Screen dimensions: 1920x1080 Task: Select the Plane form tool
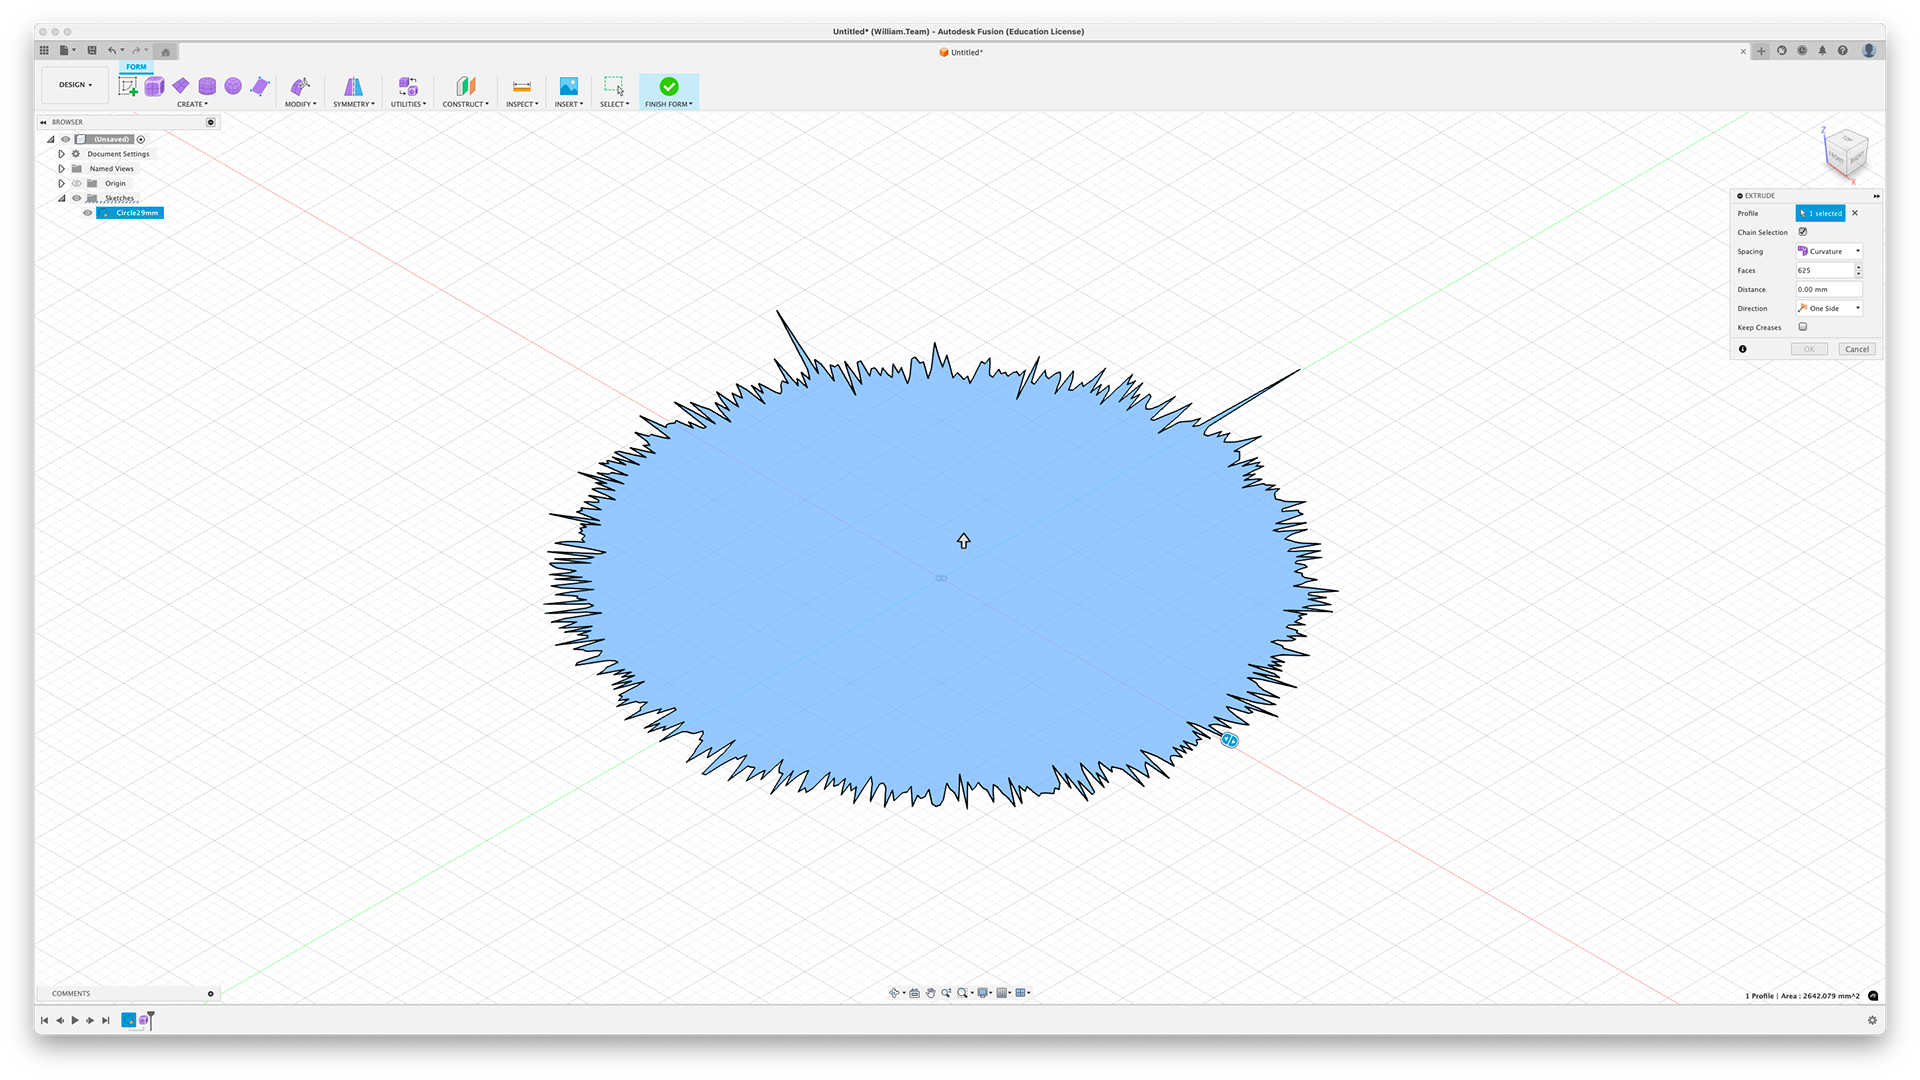click(x=181, y=86)
